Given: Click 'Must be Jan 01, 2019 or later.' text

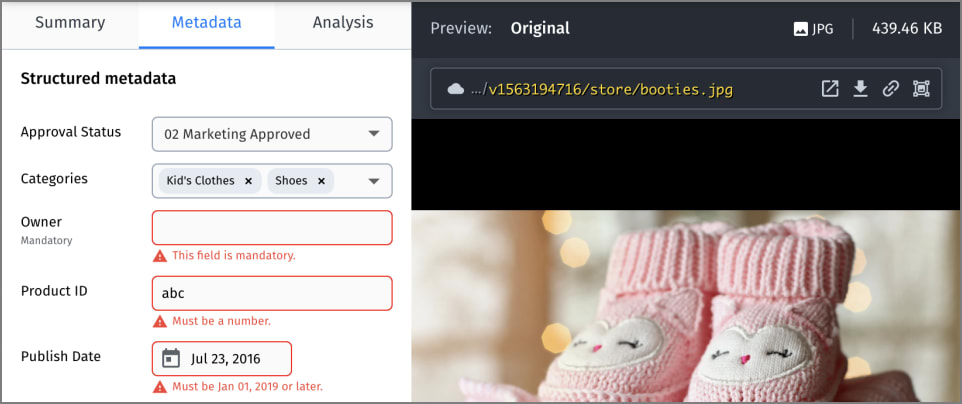Looking at the screenshot, I should coord(247,387).
